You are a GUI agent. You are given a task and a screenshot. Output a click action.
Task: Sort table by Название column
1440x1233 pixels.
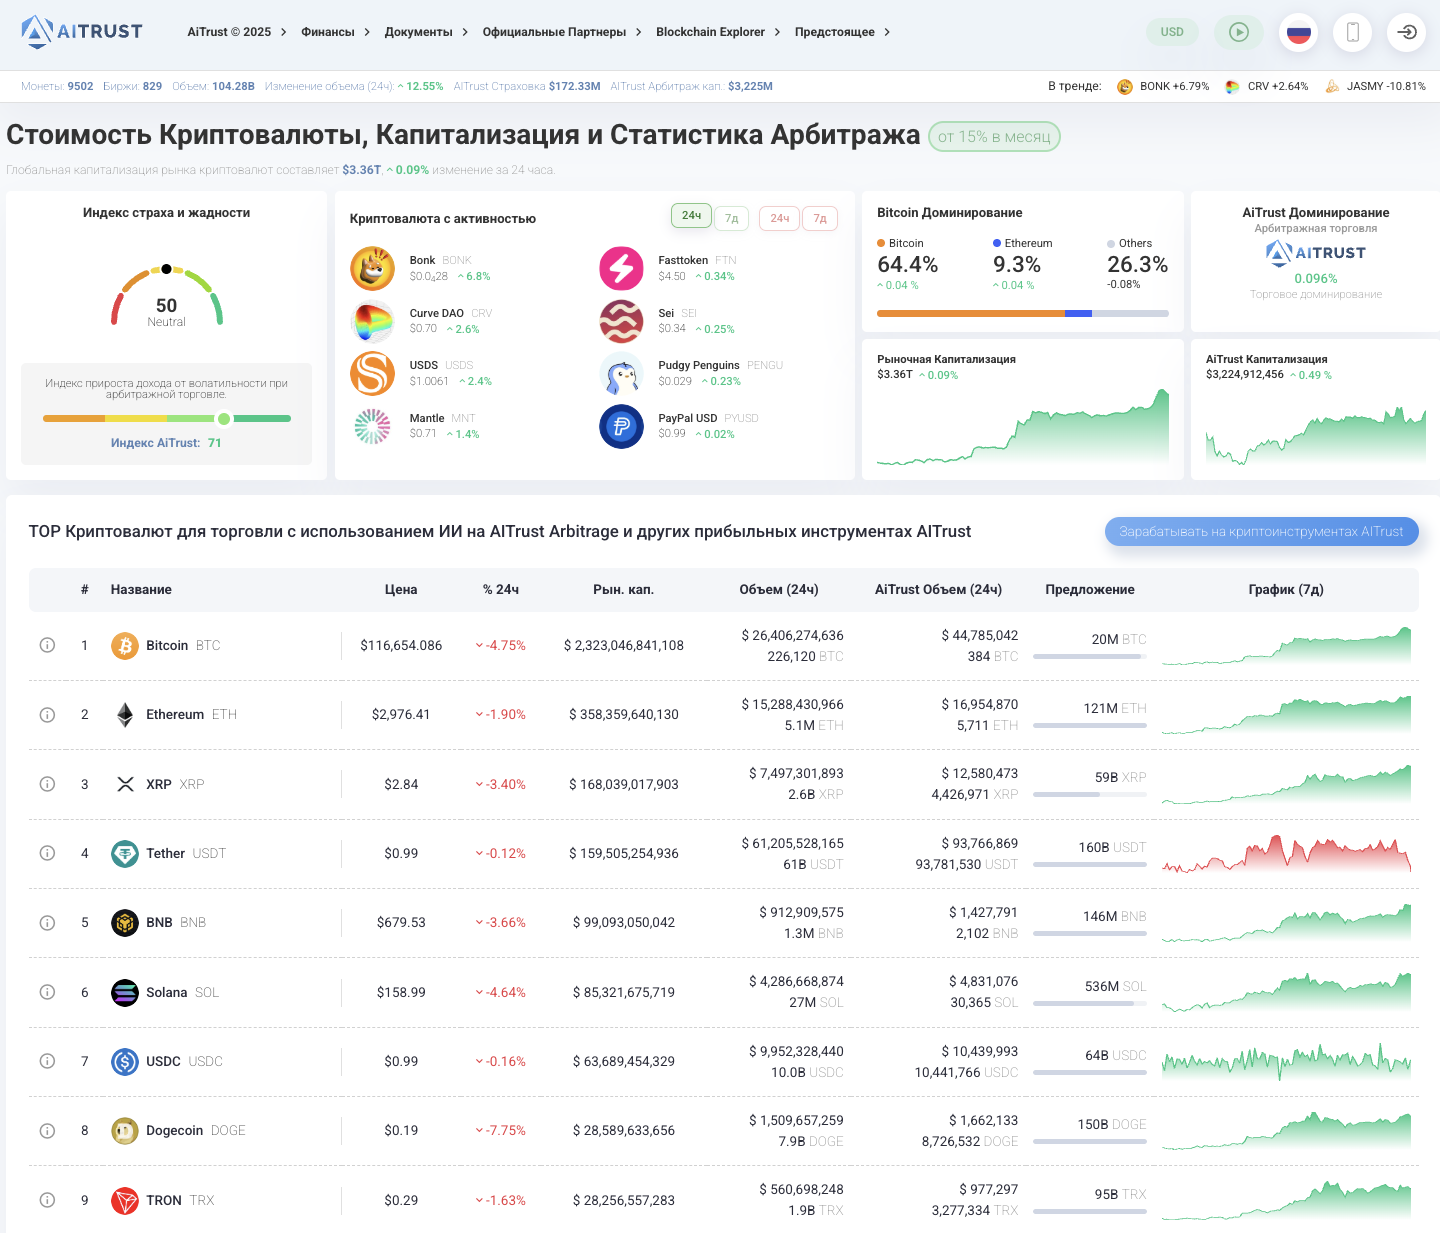pyautogui.click(x=141, y=589)
